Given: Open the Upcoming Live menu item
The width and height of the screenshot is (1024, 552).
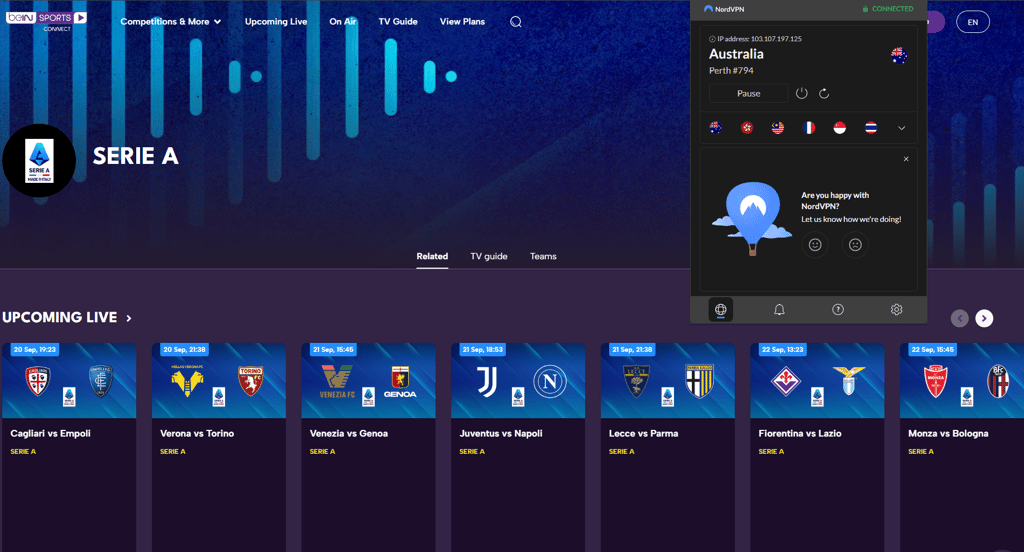Looking at the screenshot, I should tap(276, 22).
